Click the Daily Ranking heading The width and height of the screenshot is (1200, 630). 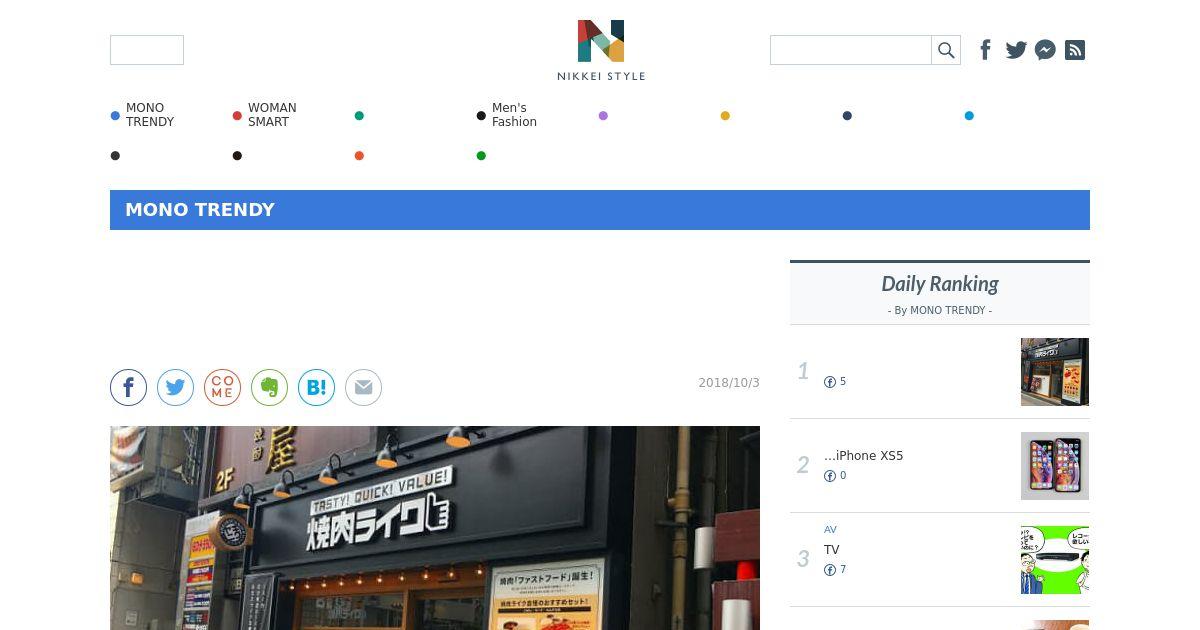point(940,284)
